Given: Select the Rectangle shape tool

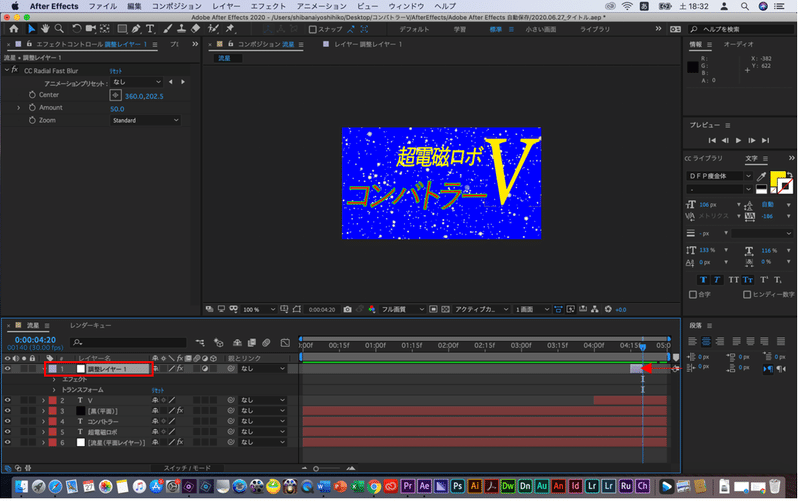Looking at the screenshot, I should click(x=122, y=29).
